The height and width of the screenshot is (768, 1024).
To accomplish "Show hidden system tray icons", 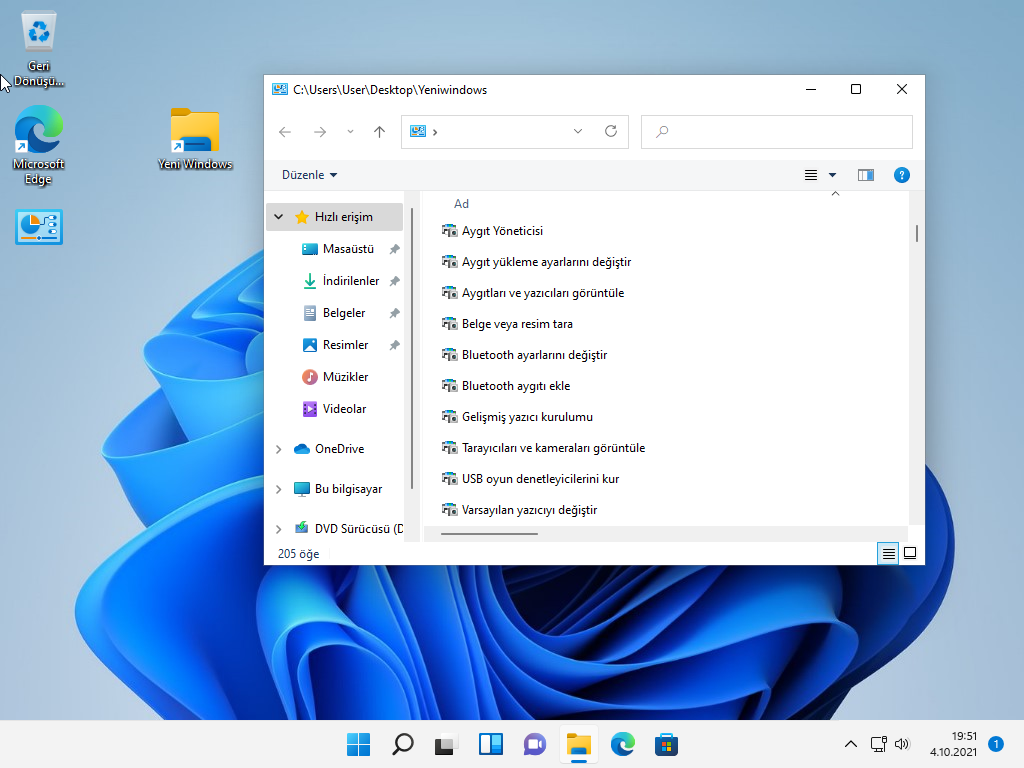I will (850, 744).
